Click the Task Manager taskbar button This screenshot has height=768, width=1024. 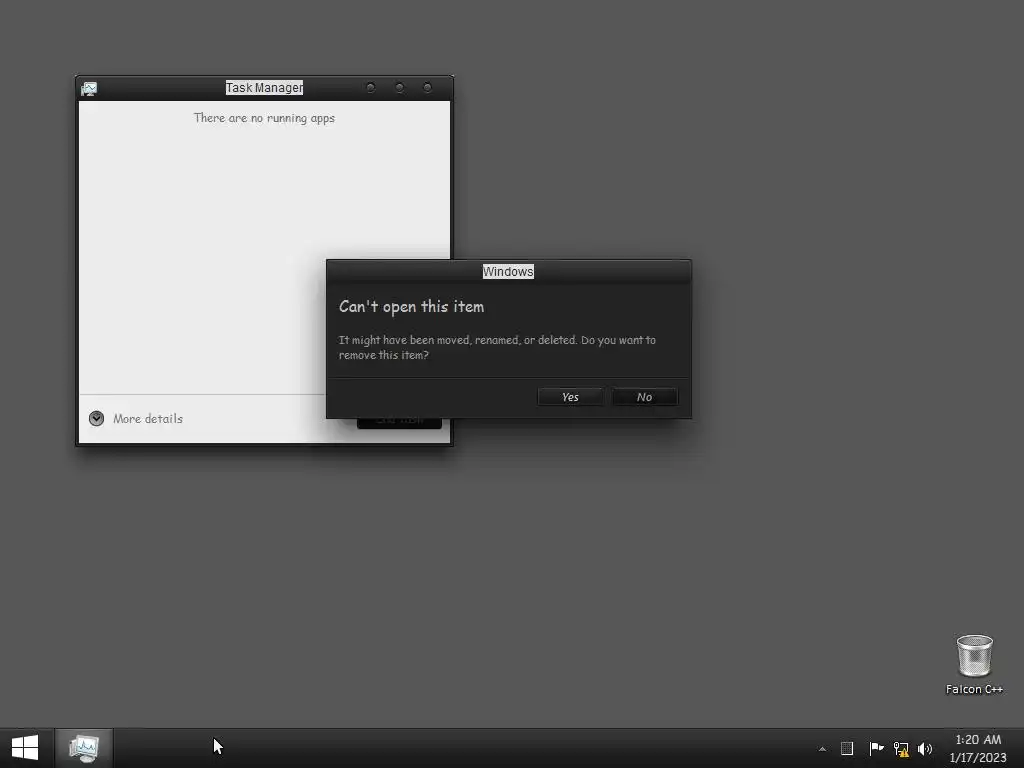(84, 748)
